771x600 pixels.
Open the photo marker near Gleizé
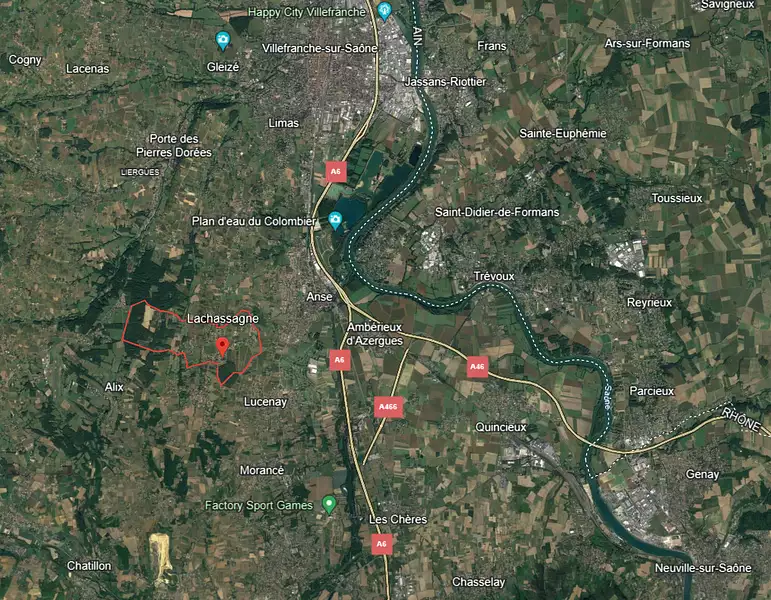(223, 40)
